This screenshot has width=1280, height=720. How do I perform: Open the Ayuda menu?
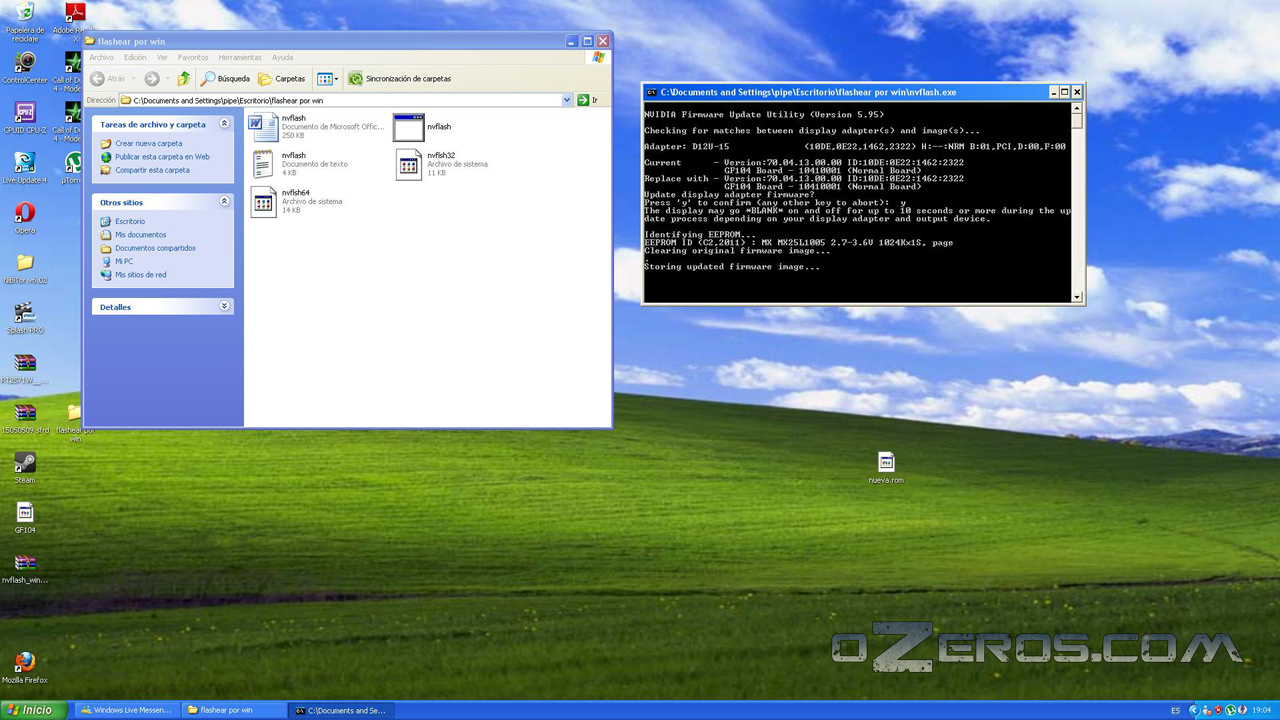283,58
